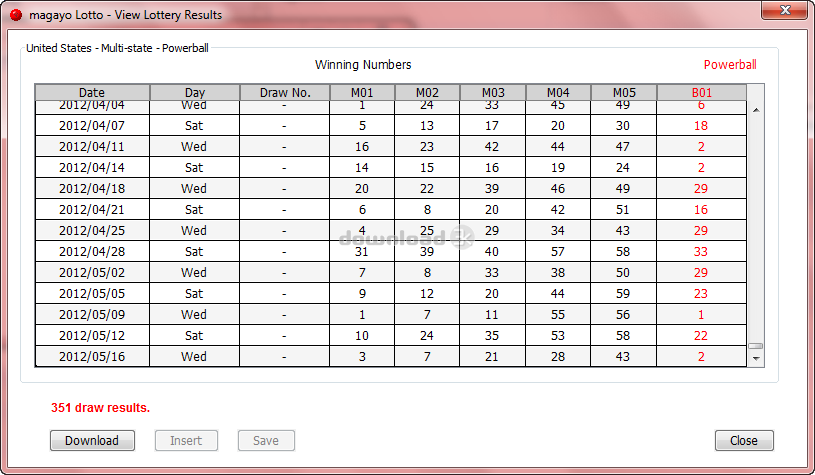Screen dimensions: 815x475
Task: Click the scrollbar down arrow
Action: tap(756, 357)
